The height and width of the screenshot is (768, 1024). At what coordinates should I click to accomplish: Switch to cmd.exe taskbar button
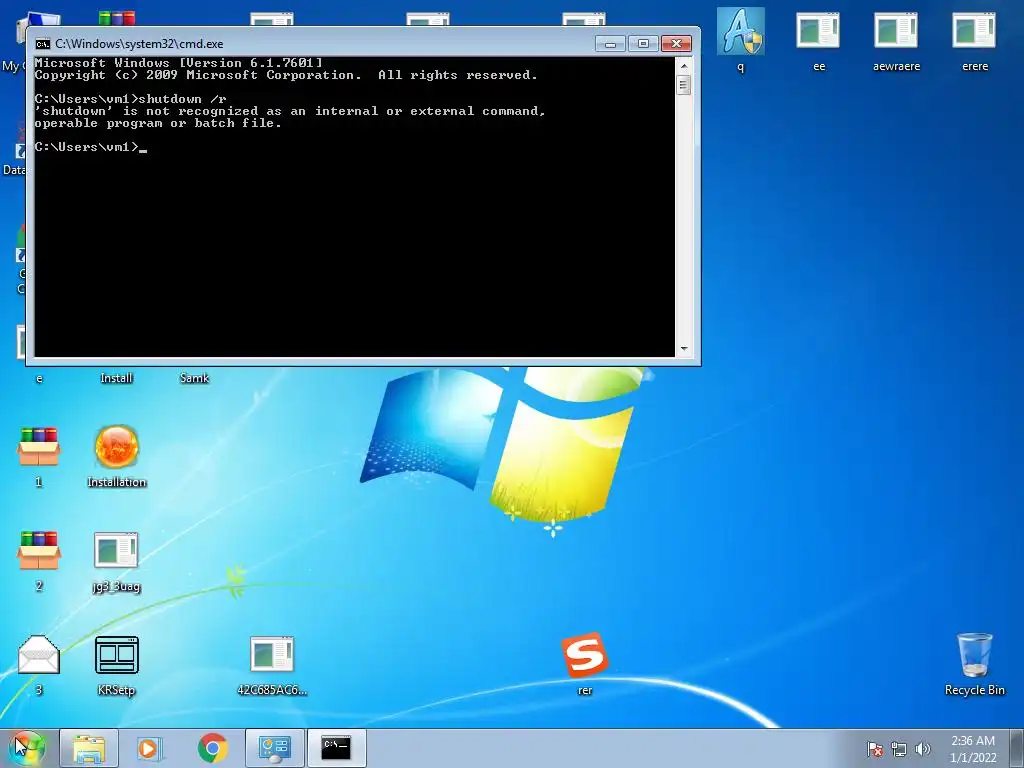click(336, 748)
